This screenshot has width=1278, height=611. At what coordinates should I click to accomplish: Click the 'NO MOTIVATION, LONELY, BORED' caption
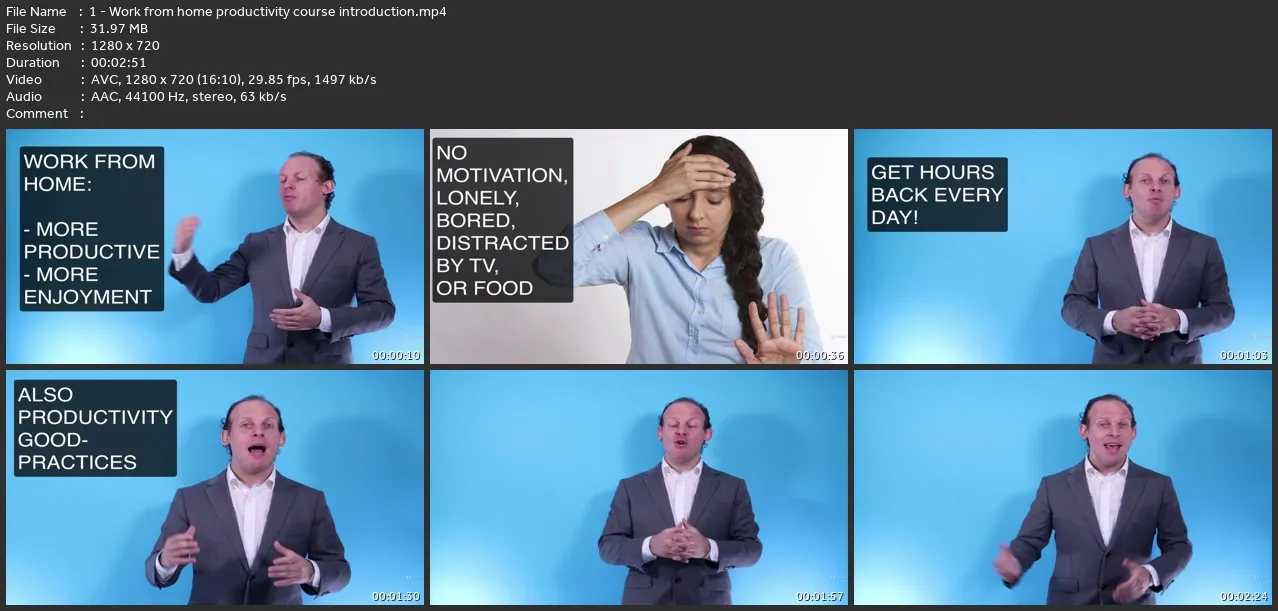pos(502,220)
